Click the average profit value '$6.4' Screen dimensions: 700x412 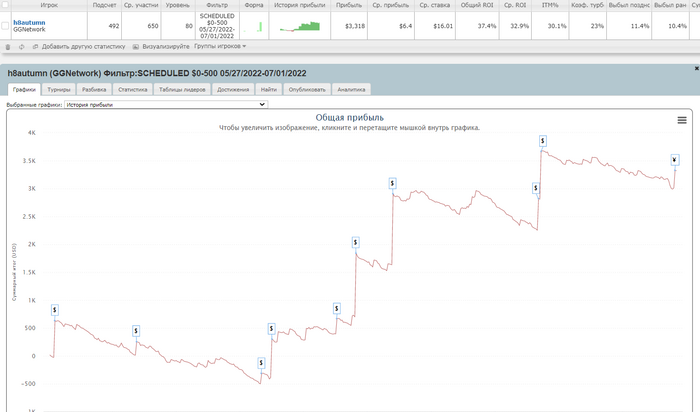coord(405,26)
